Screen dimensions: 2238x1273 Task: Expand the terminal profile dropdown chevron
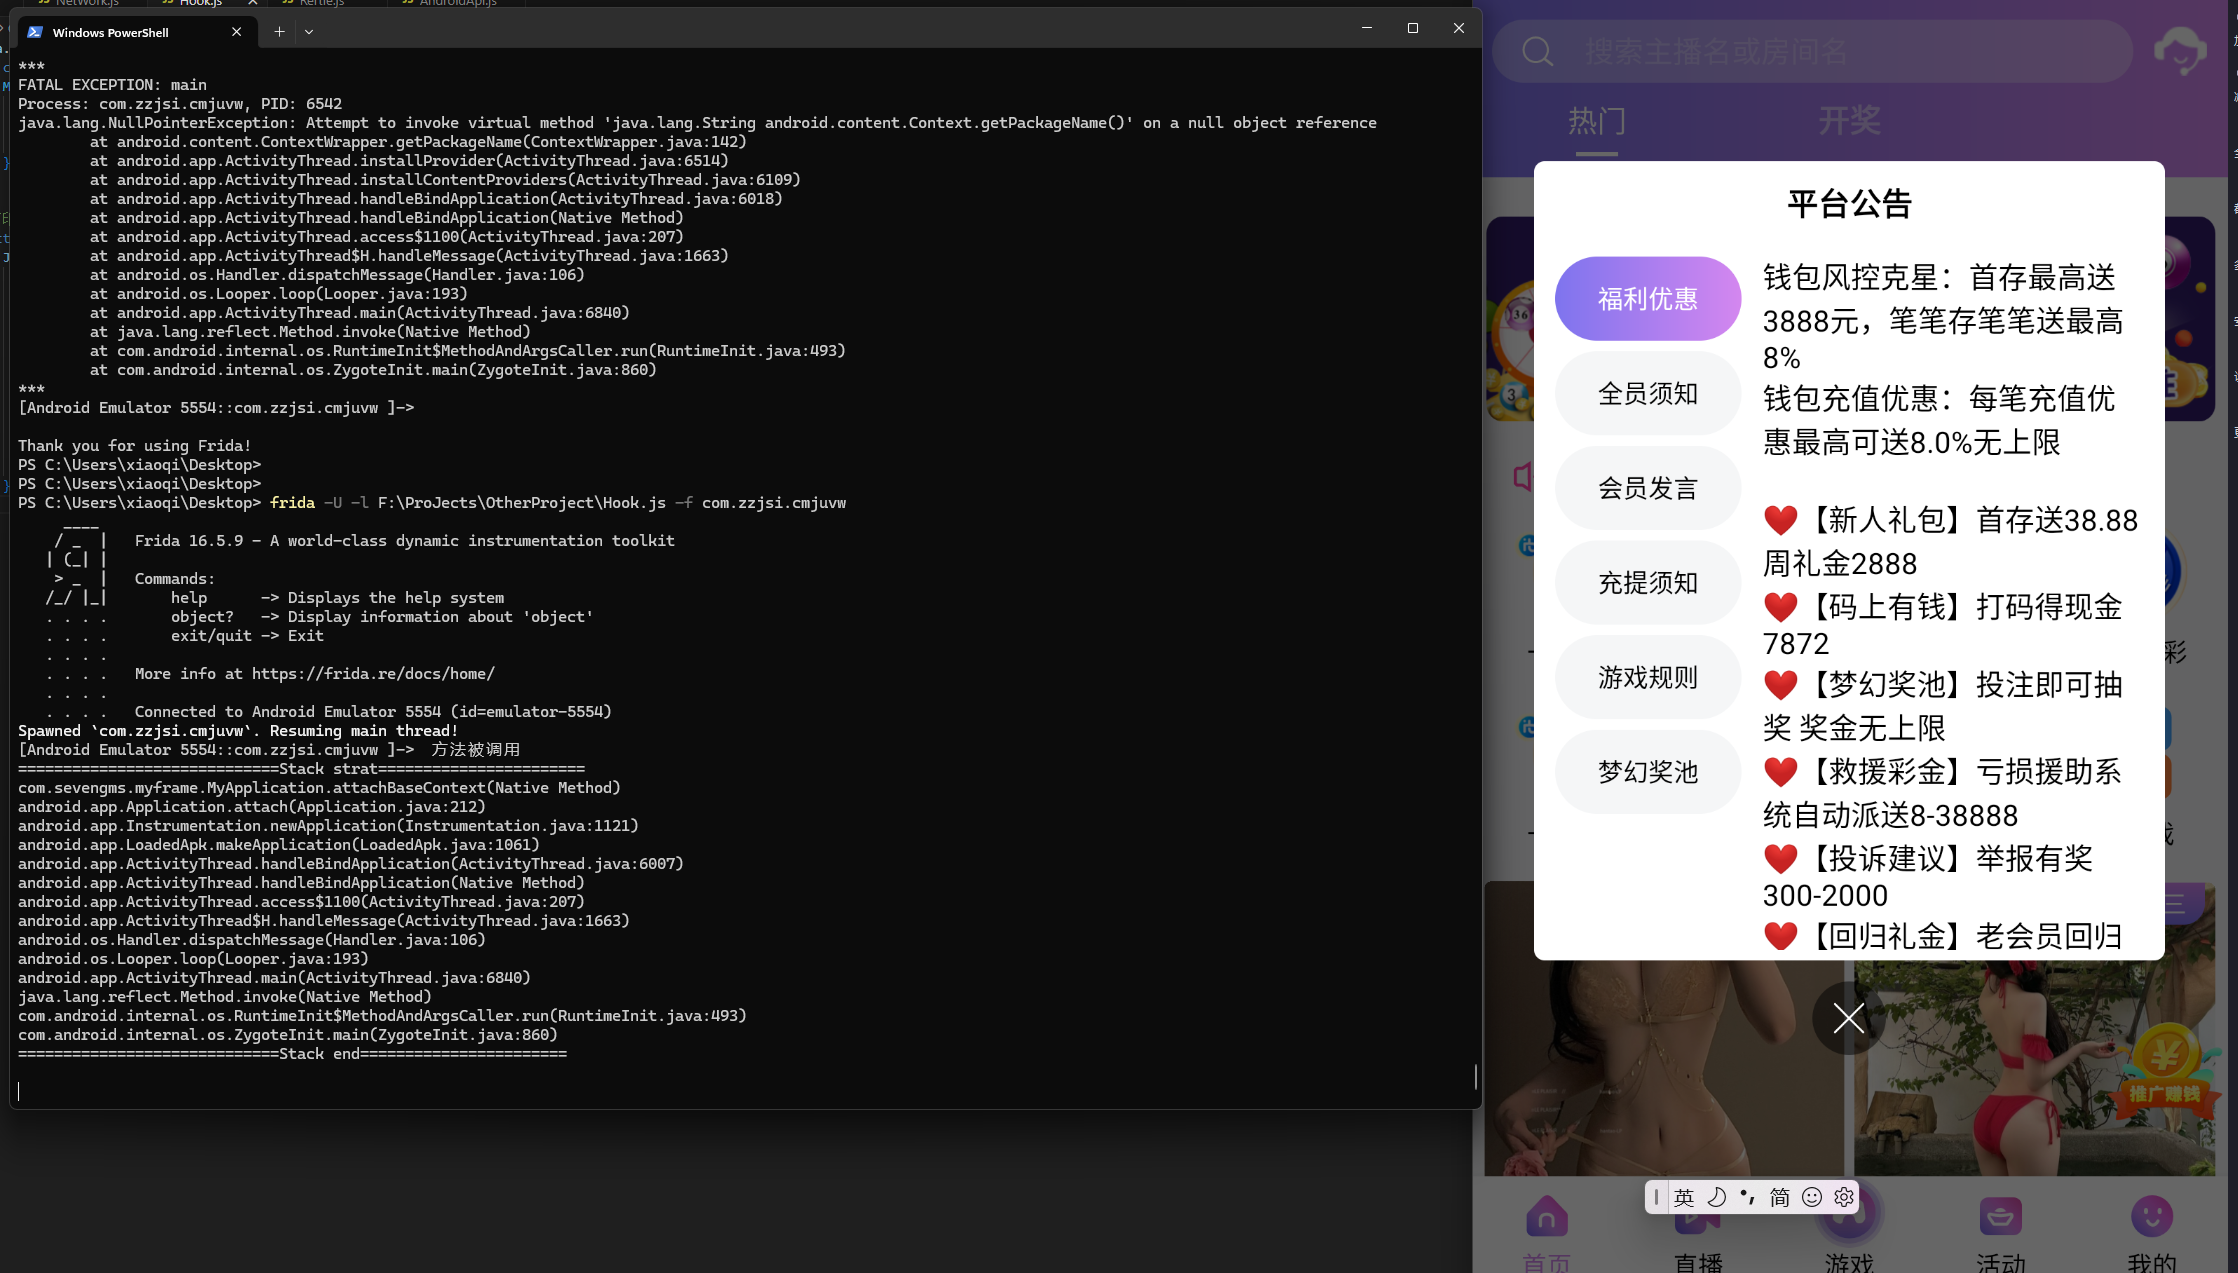[x=309, y=32]
